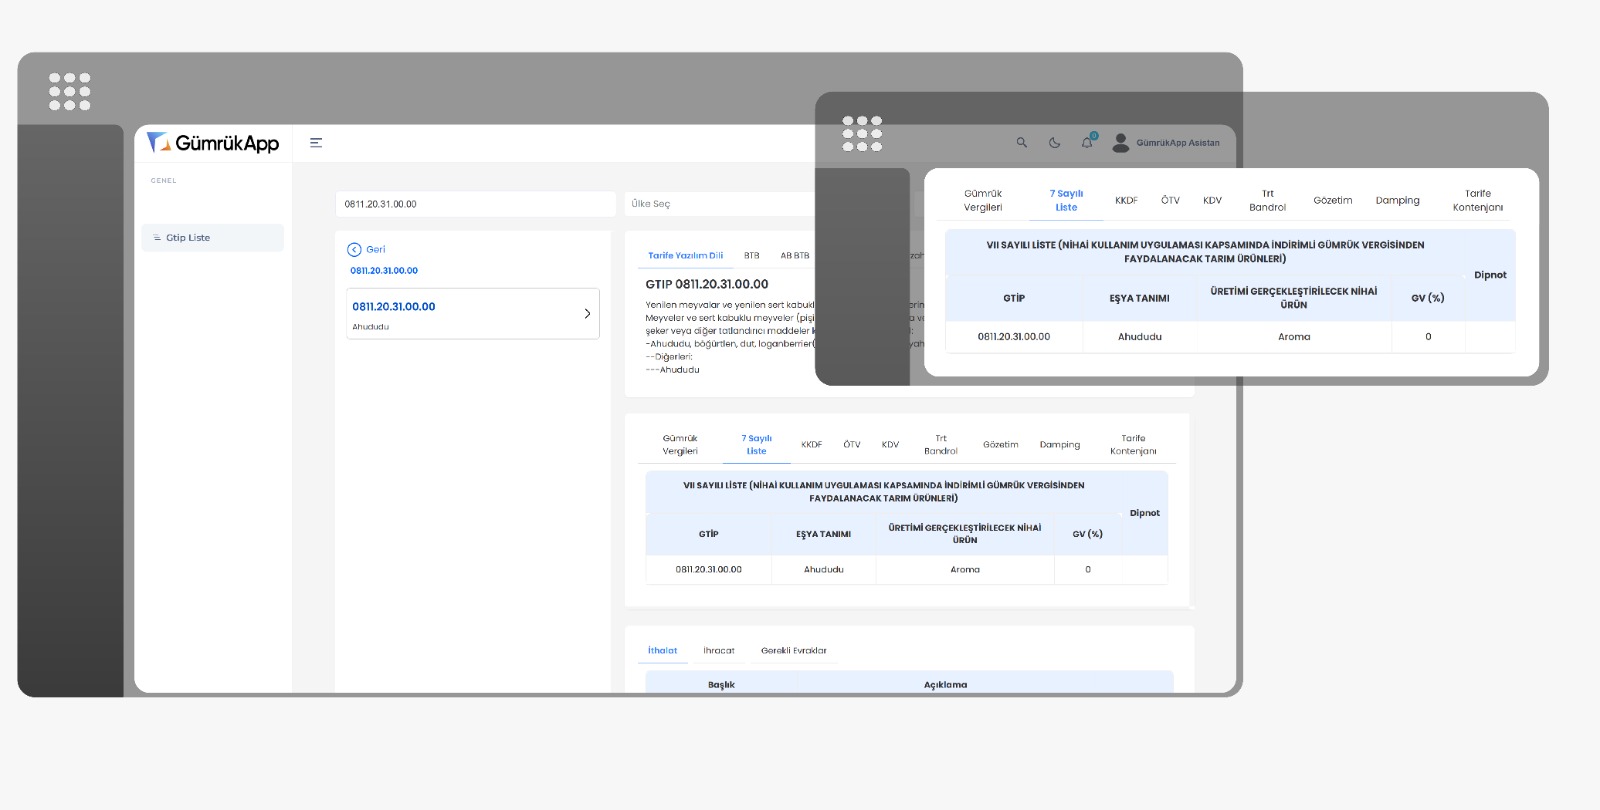Expand the 0811.20.31.00.00 card chevron arrow
1600x810 pixels.
pyautogui.click(x=587, y=314)
